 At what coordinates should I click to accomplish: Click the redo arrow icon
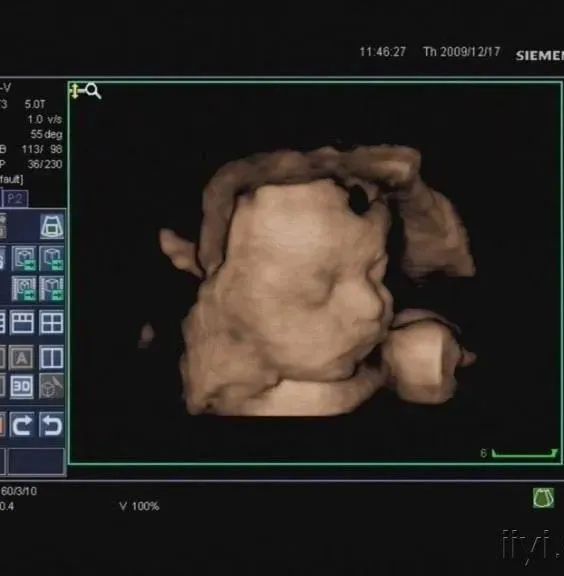click(22, 425)
